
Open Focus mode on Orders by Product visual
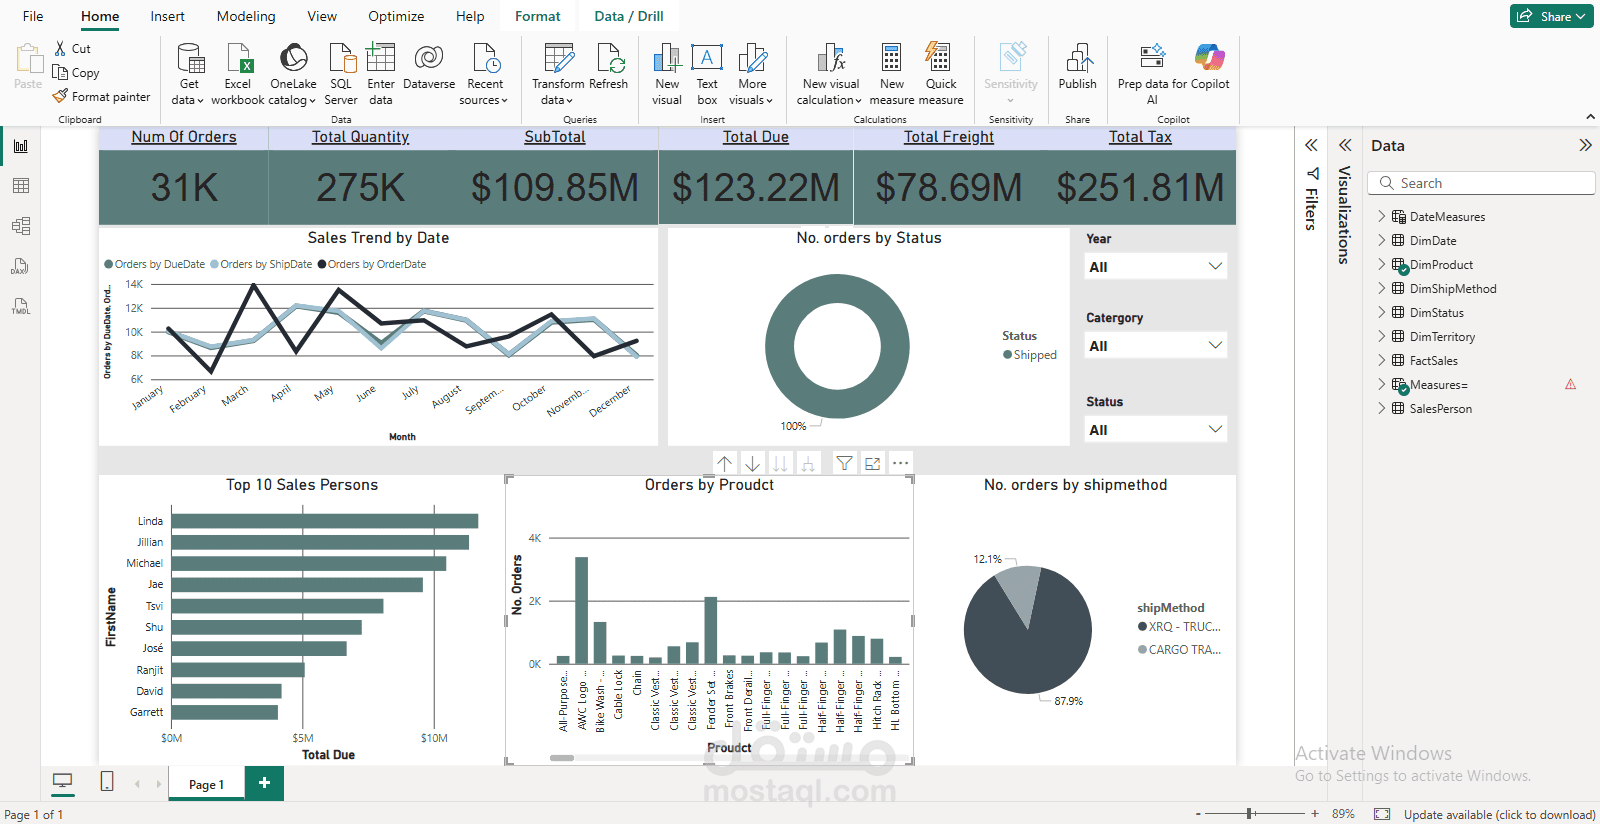[x=873, y=463]
